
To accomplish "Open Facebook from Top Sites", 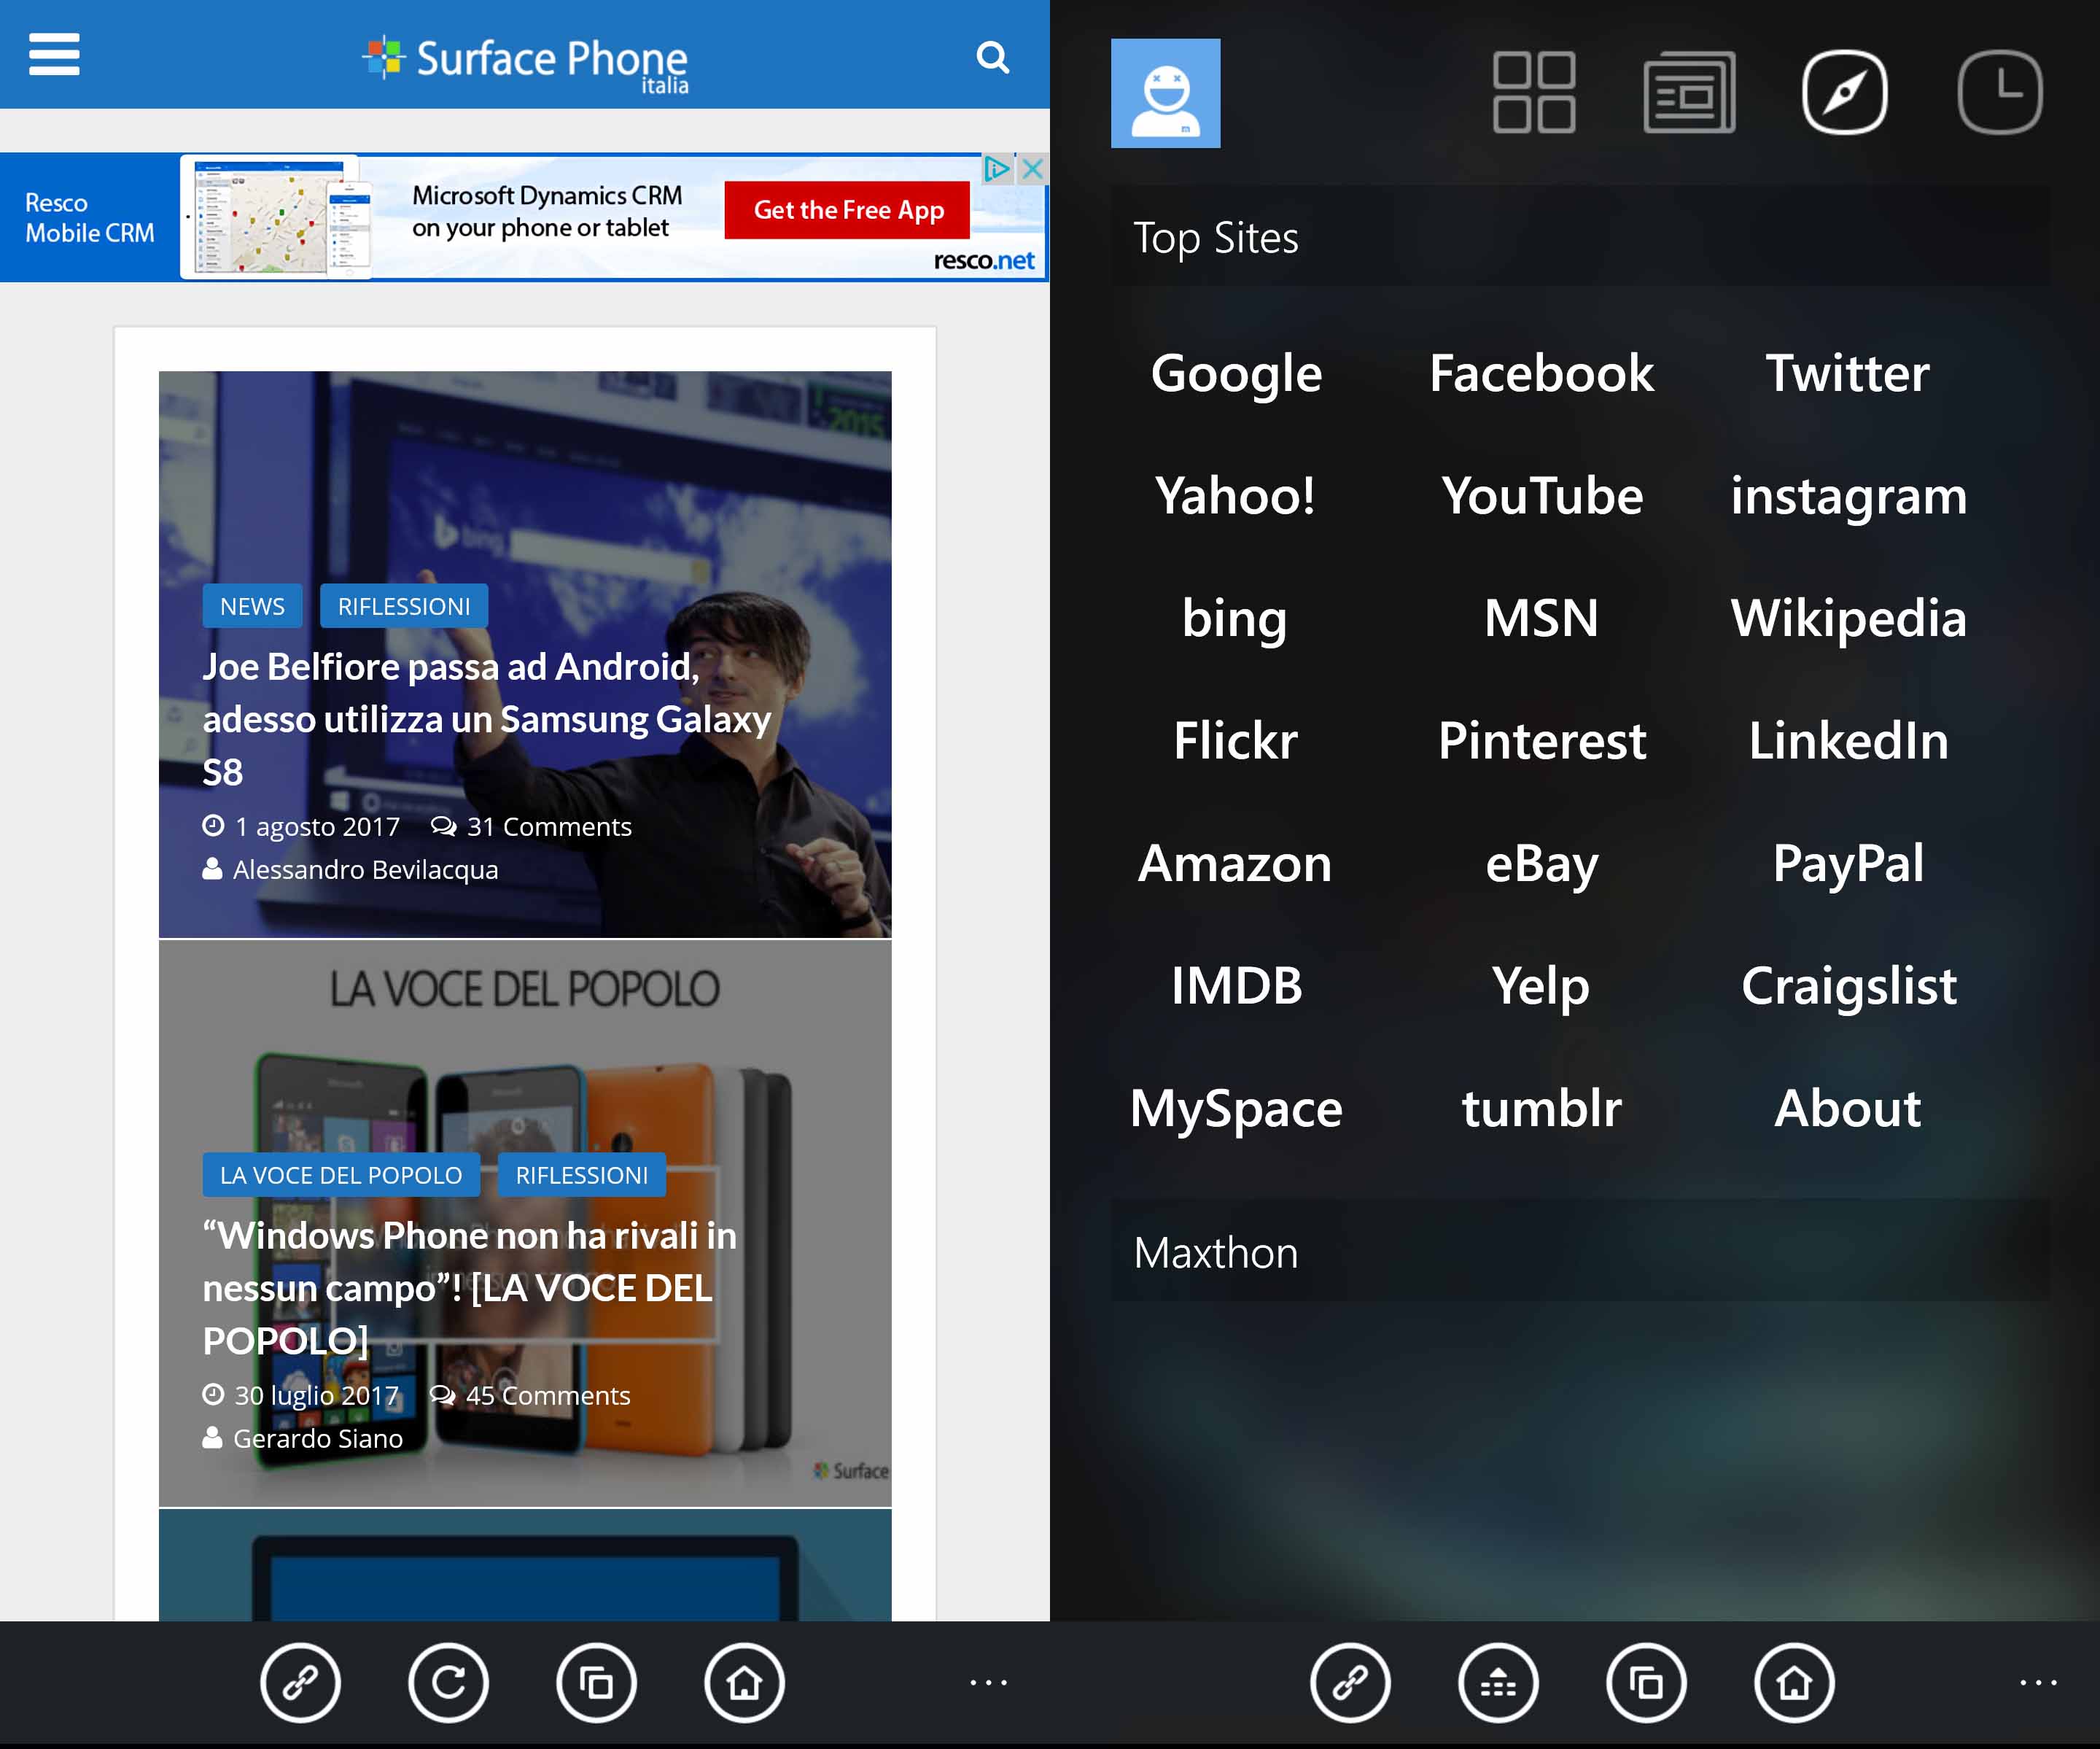I will pyautogui.click(x=1541, y=374).
